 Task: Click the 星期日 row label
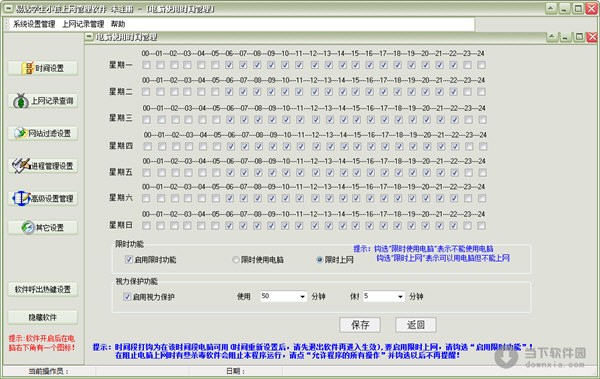click(121, 225)
